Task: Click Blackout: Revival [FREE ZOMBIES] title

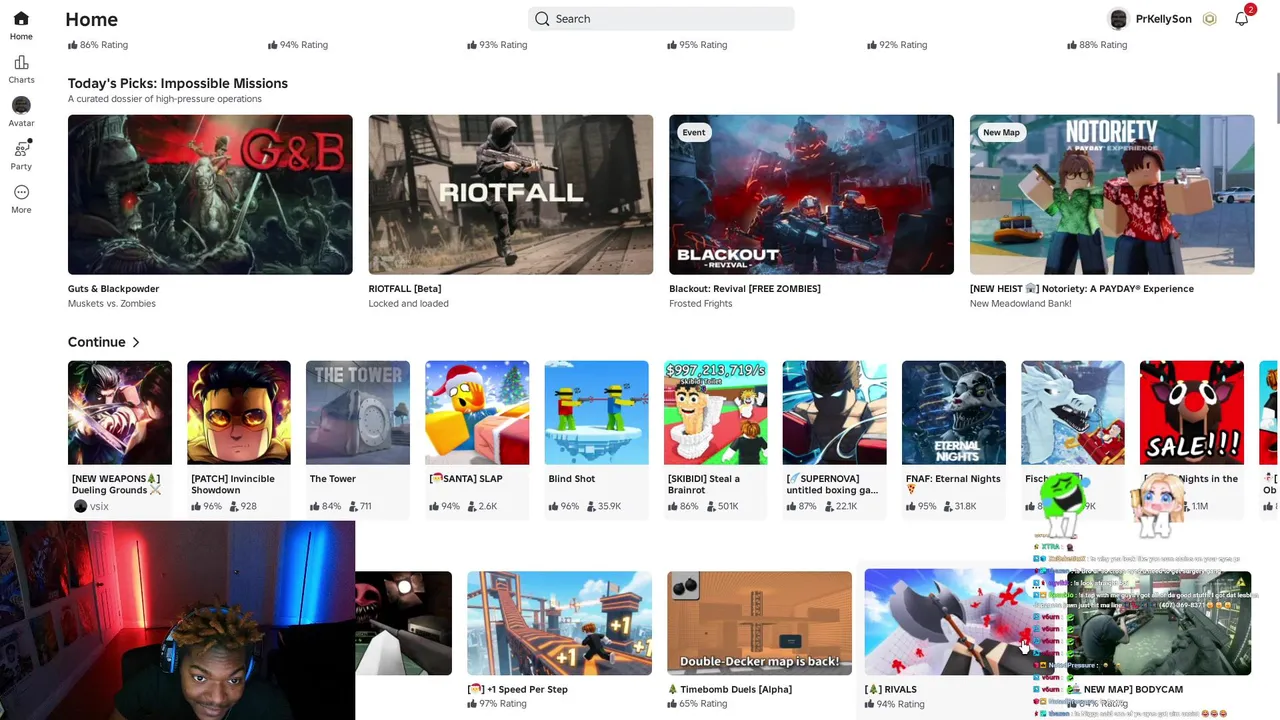Action: [745, 288]
